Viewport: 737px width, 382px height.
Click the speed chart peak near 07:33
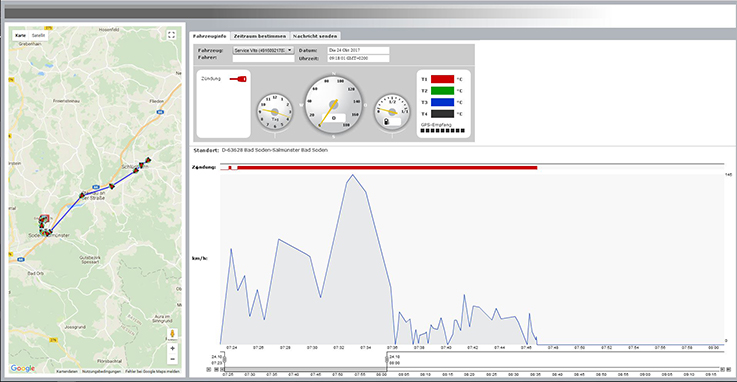point(353,175)
